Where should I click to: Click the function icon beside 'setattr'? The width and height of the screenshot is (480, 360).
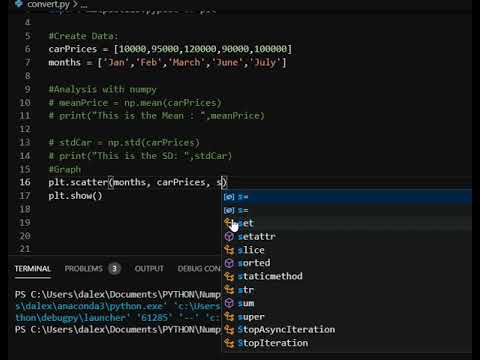click(229, 237)
